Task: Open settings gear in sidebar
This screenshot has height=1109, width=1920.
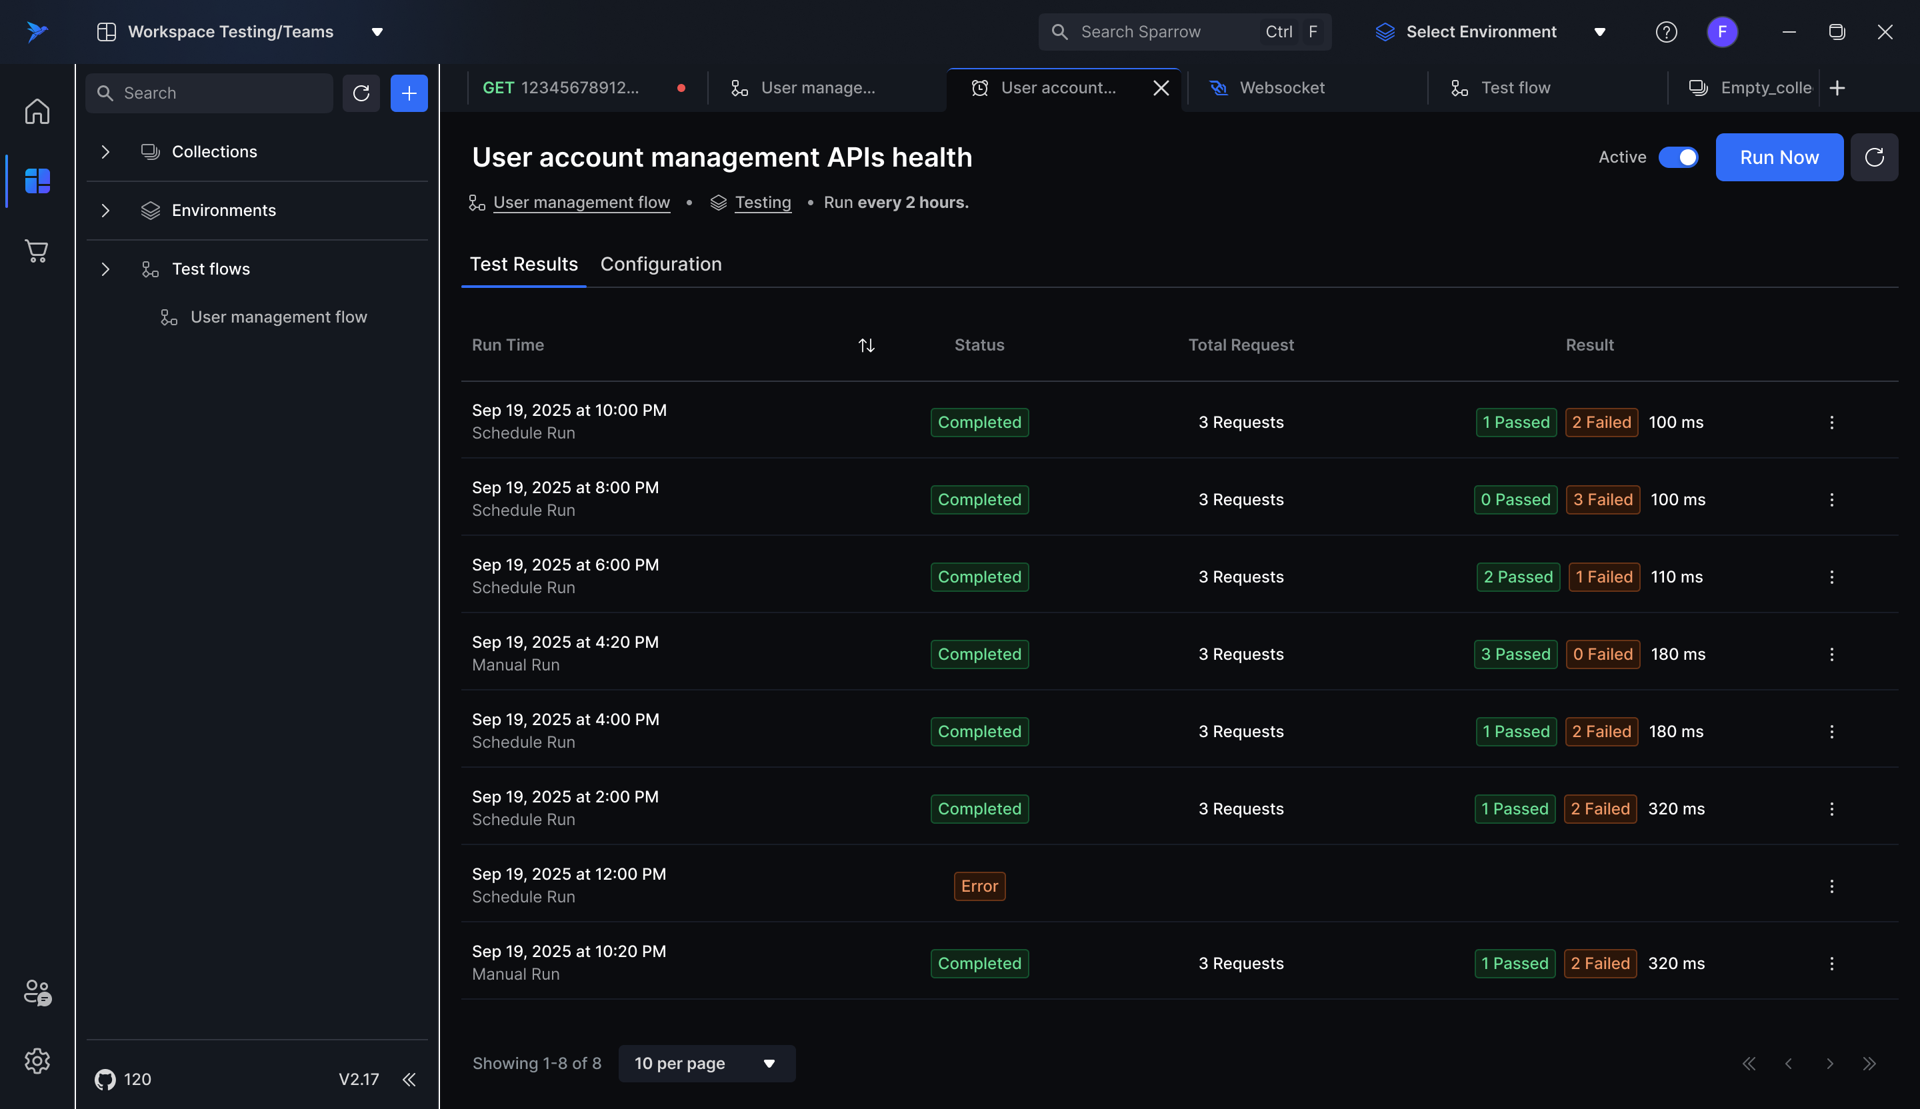Action: [x=37, y=1061]
